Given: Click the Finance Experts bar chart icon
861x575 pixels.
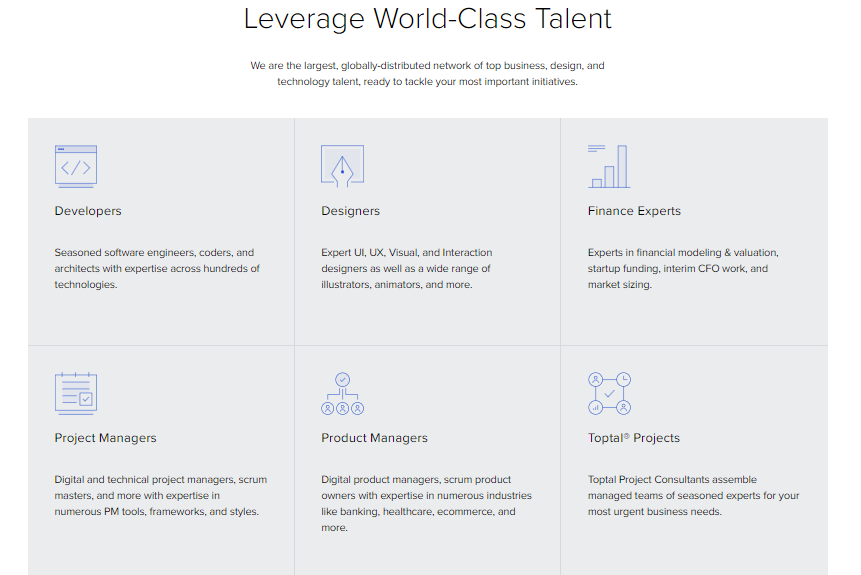Looking at the screenshot, I should (609, 166).
